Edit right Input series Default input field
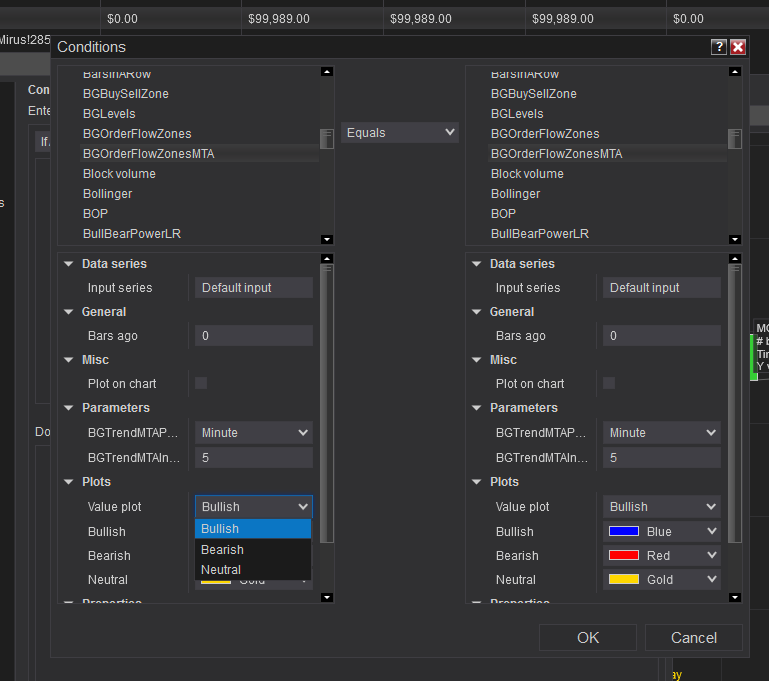Image resolution: width=769 pixels, height=681 pixels. [662, 288]
